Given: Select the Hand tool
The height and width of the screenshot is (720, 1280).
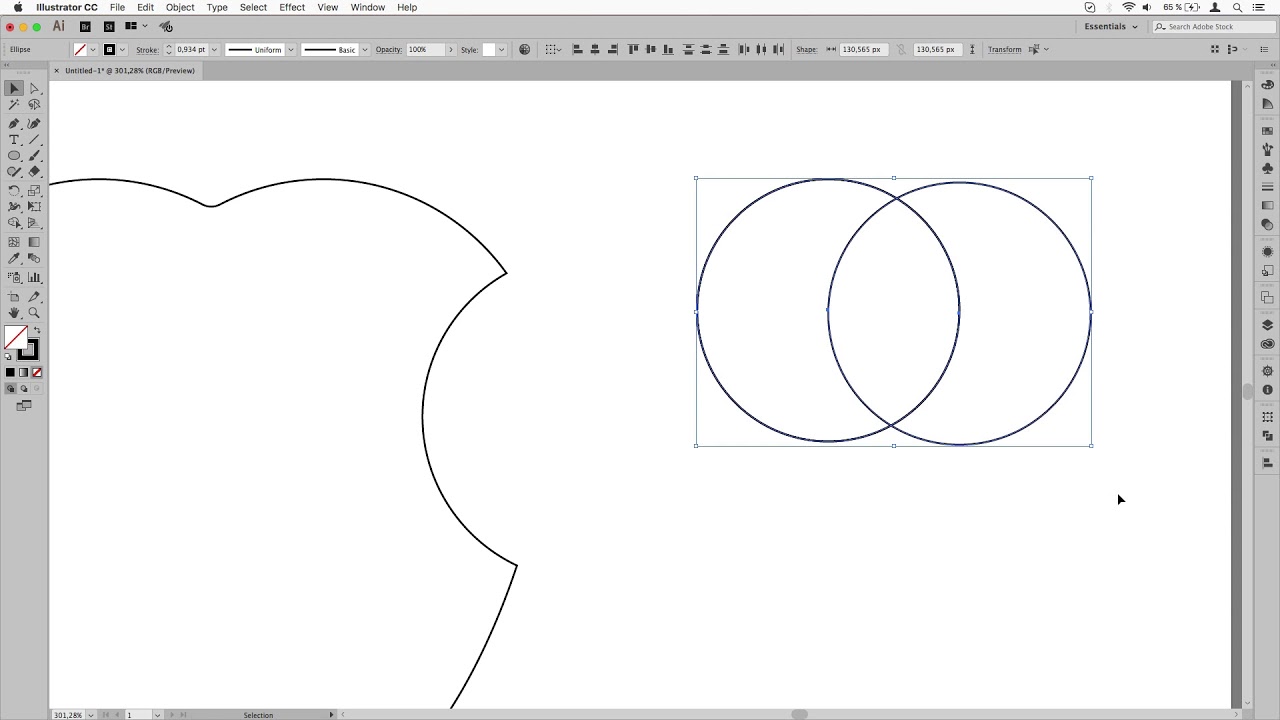Looking at the screenshot, I should tap(14, 313).
